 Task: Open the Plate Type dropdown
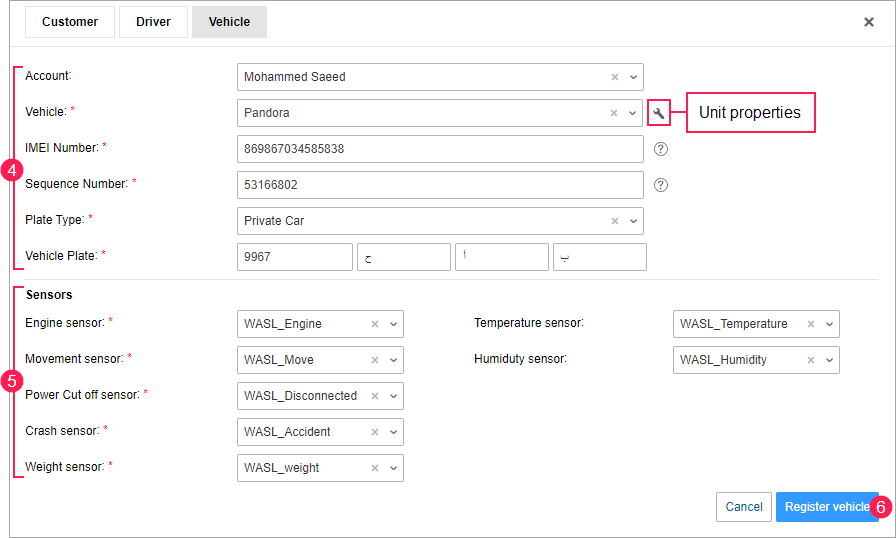(633, 221)
